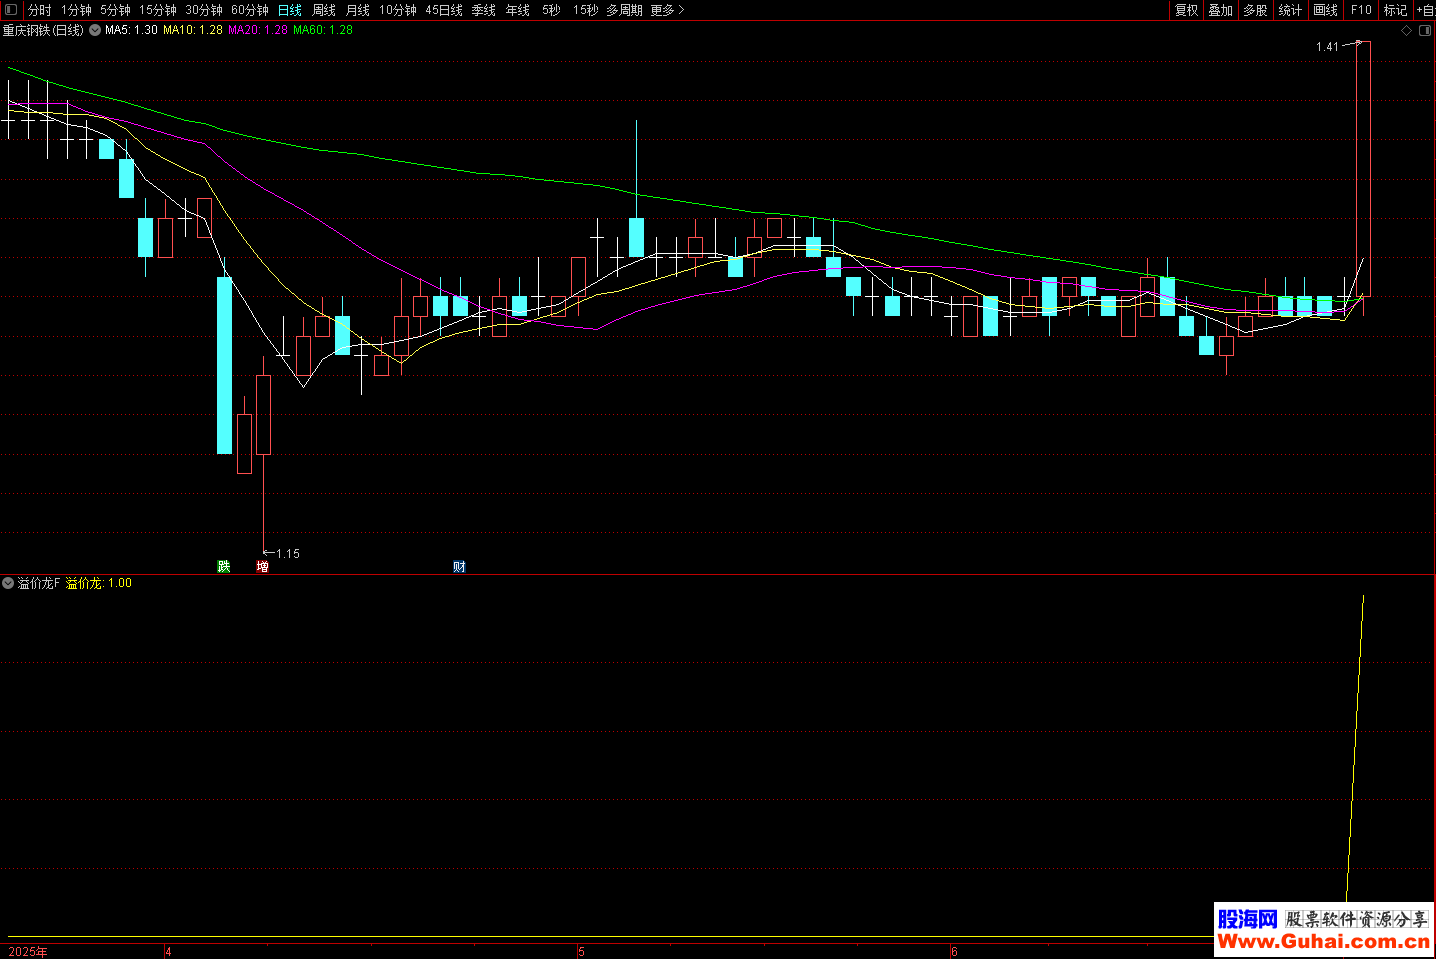1436x959 pixels.
Task: Open the 多周期 multi-period view
Action: [x=625, y=10]
